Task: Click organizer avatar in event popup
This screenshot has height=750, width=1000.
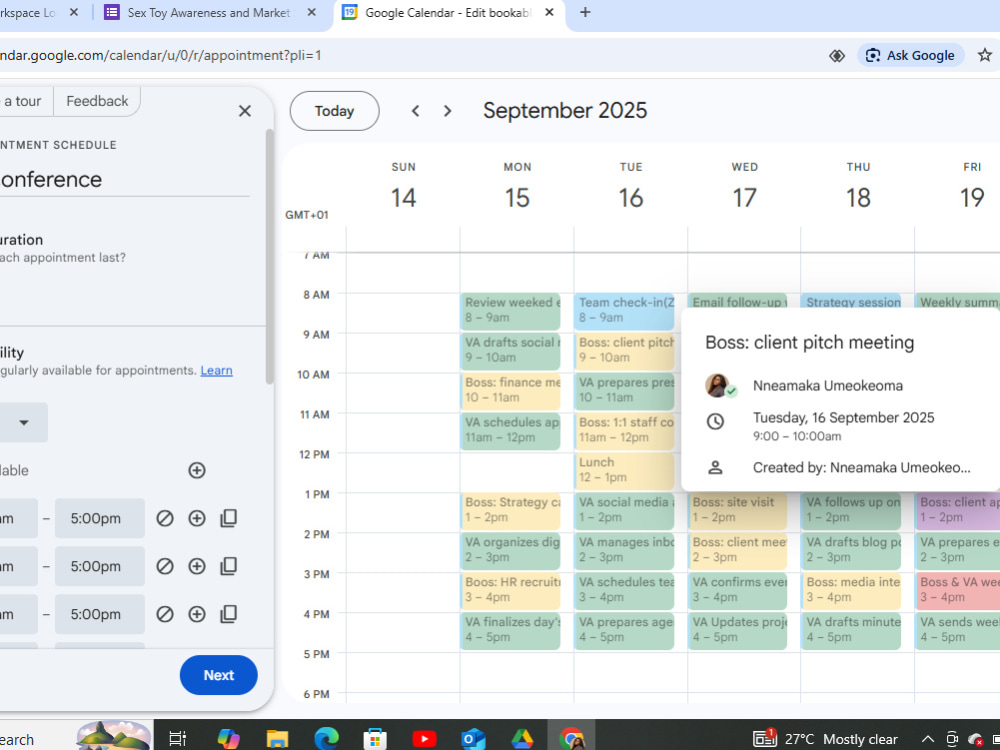Action: tap(719, 386)
